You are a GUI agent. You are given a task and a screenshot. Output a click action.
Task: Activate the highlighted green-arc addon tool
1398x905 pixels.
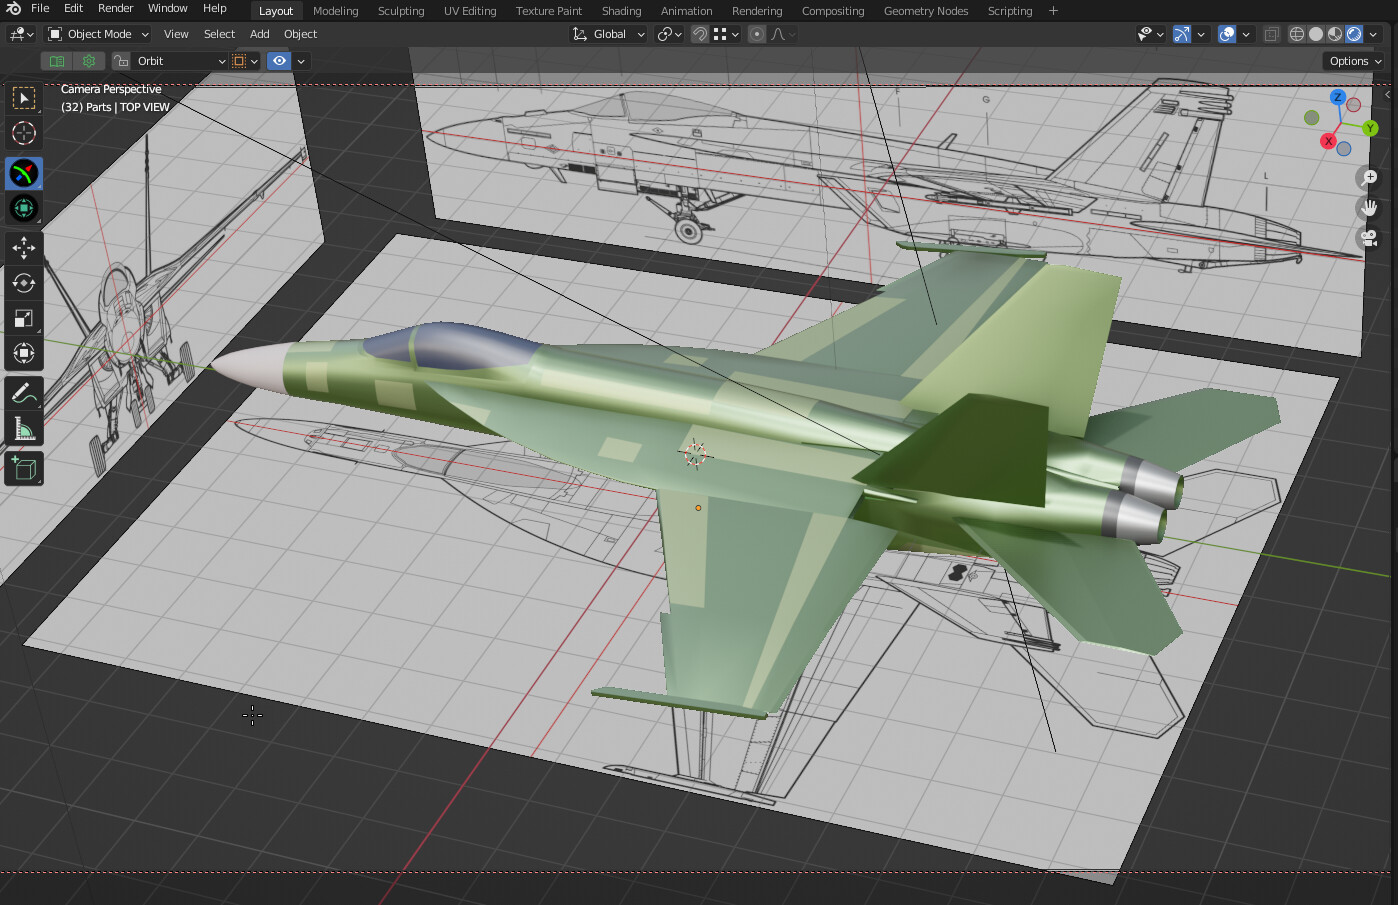click(24, 174)
